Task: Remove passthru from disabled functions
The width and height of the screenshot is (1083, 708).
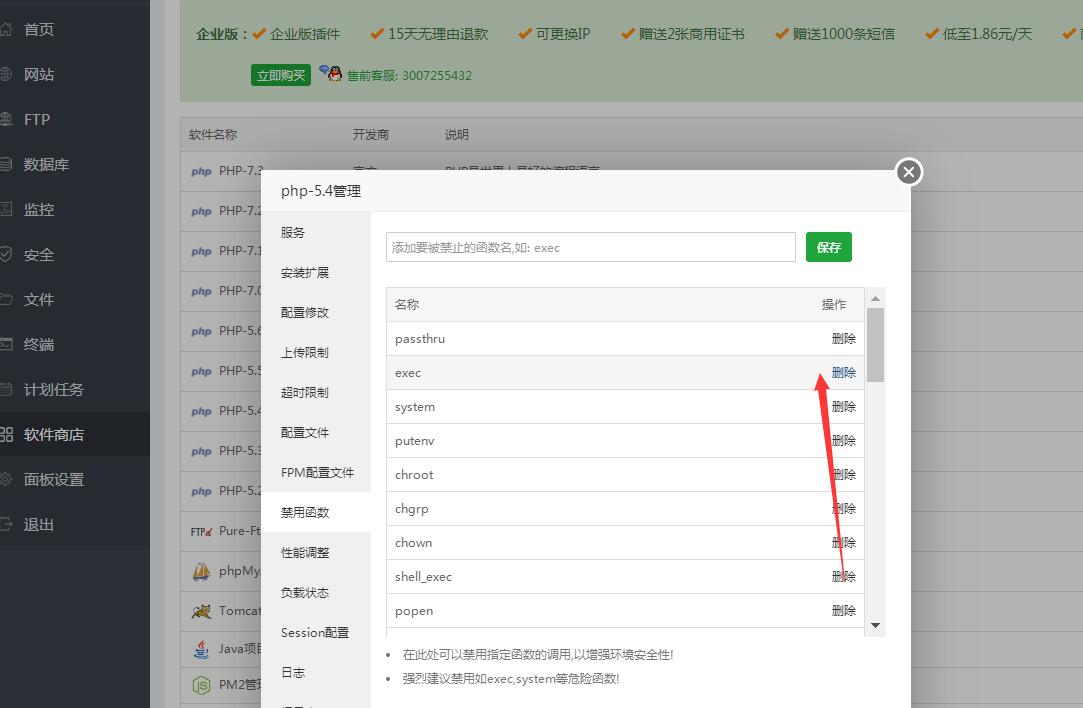Action: (x=843, y=338)
